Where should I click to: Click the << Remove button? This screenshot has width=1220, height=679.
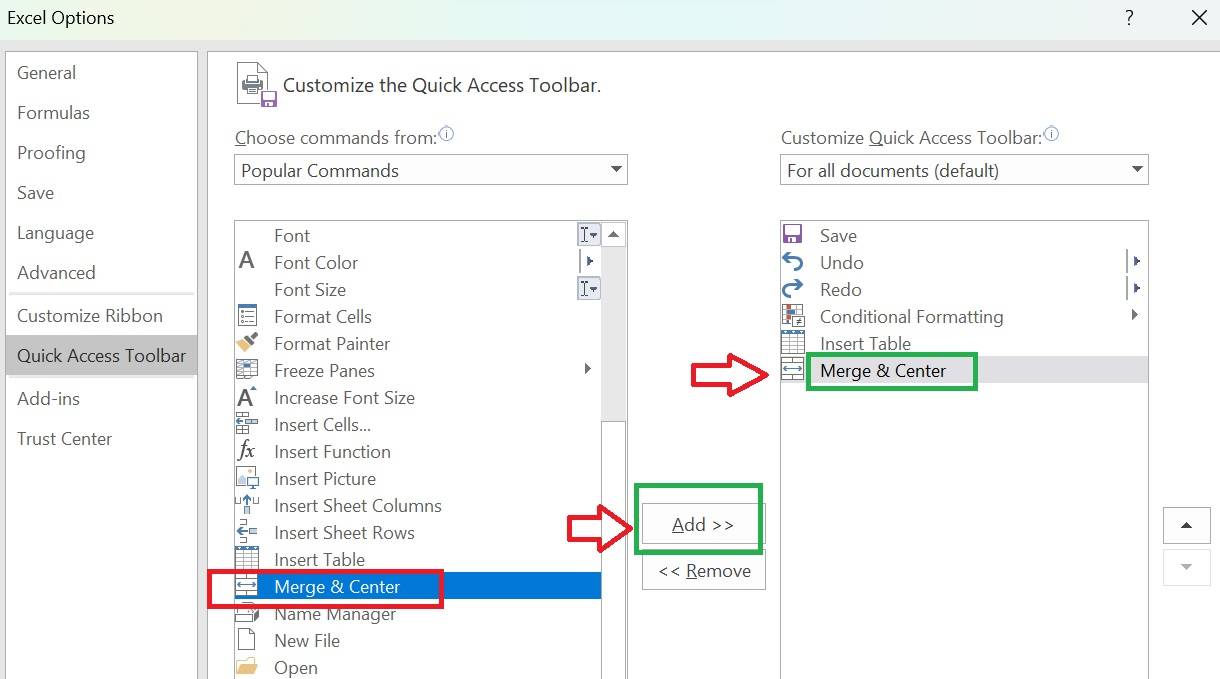tap(704, 571)
